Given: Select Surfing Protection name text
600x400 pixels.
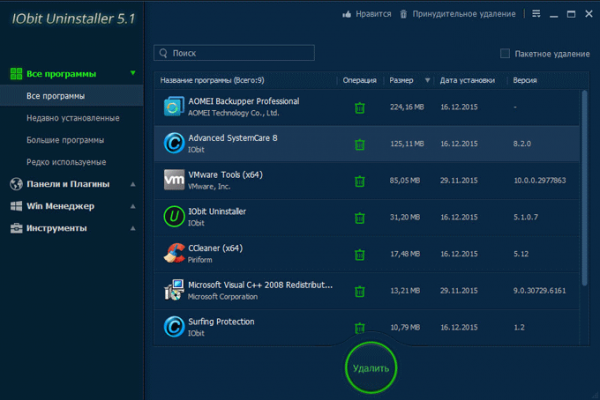Looking at the screenshot, I should (x=221, y=322).
